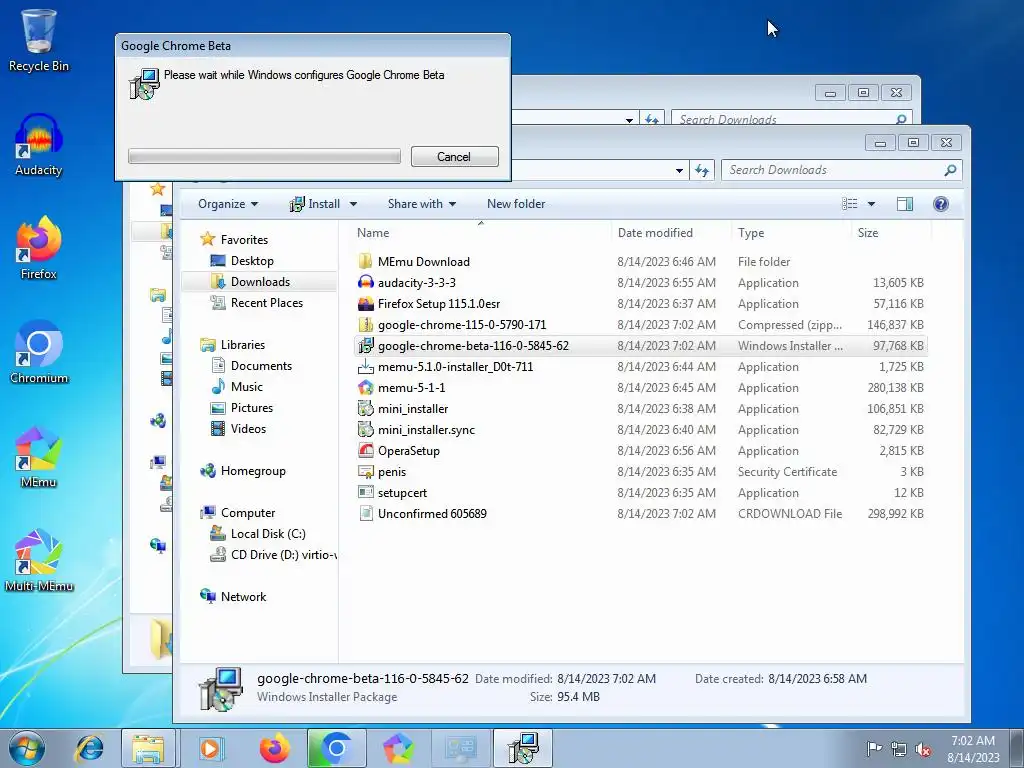Image resolution: width=1024 pixels, height=768 pixels.
Task: Select the Multi-MEmu desktop shortcut
Action: [39, 560]
